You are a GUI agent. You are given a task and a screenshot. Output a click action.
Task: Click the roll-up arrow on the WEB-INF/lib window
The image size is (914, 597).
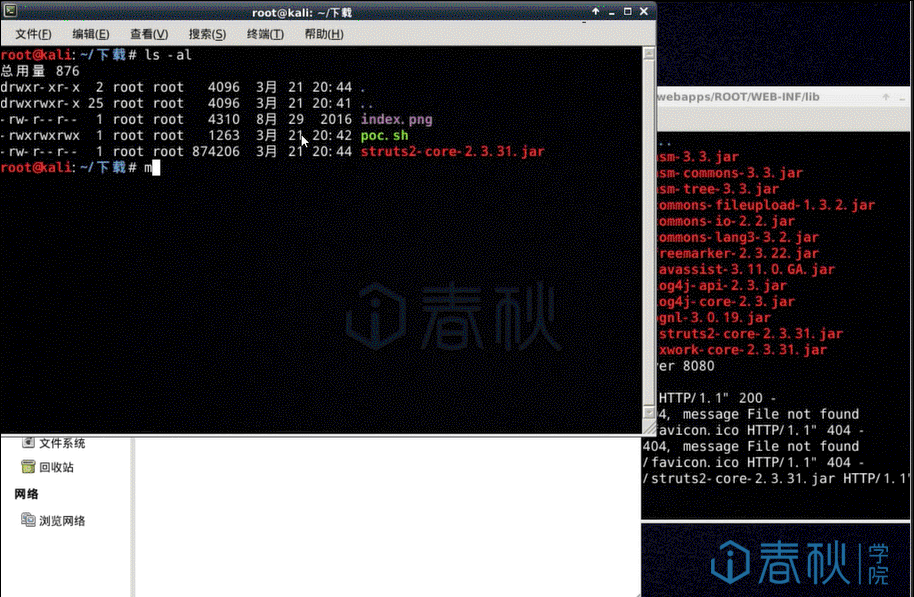(884, 97)
